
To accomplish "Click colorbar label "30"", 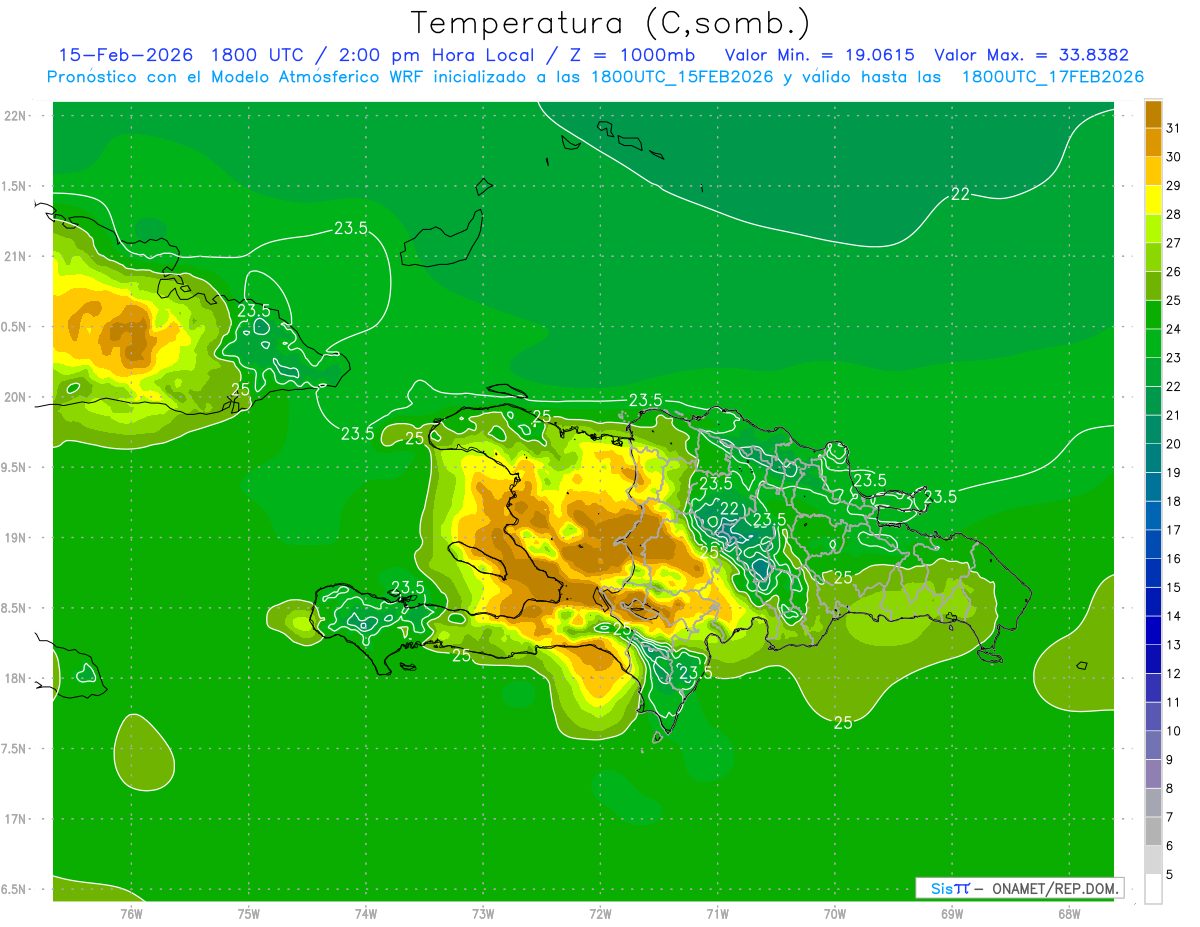I will click(1173, 156).
